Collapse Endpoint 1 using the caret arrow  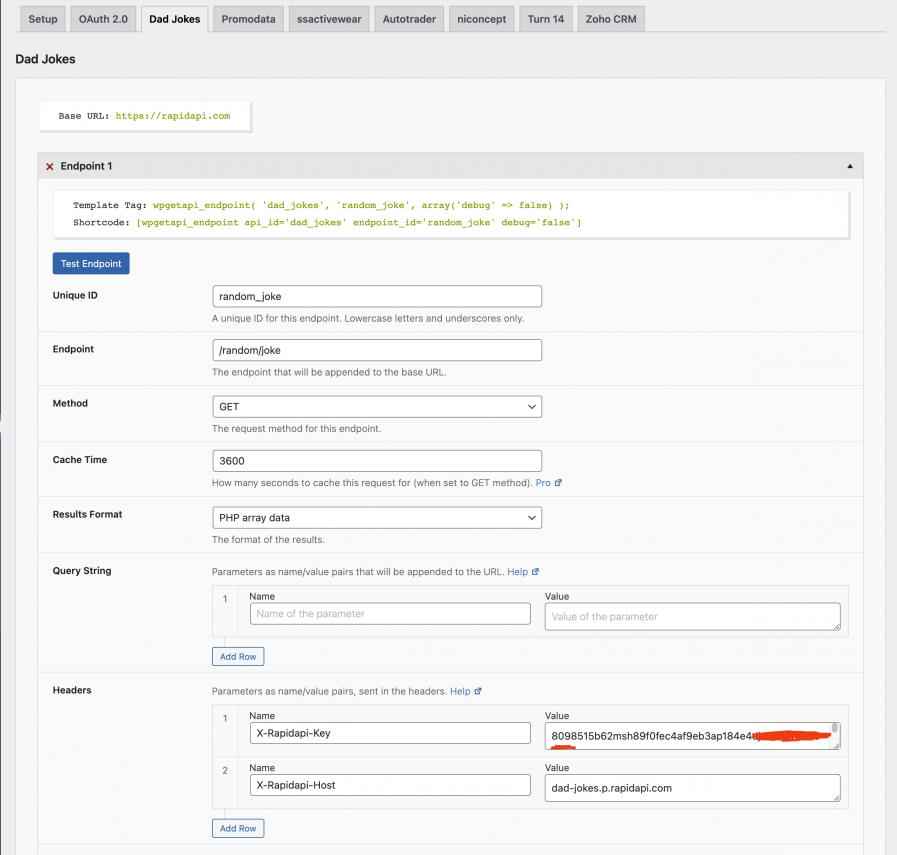coord(849,166)
